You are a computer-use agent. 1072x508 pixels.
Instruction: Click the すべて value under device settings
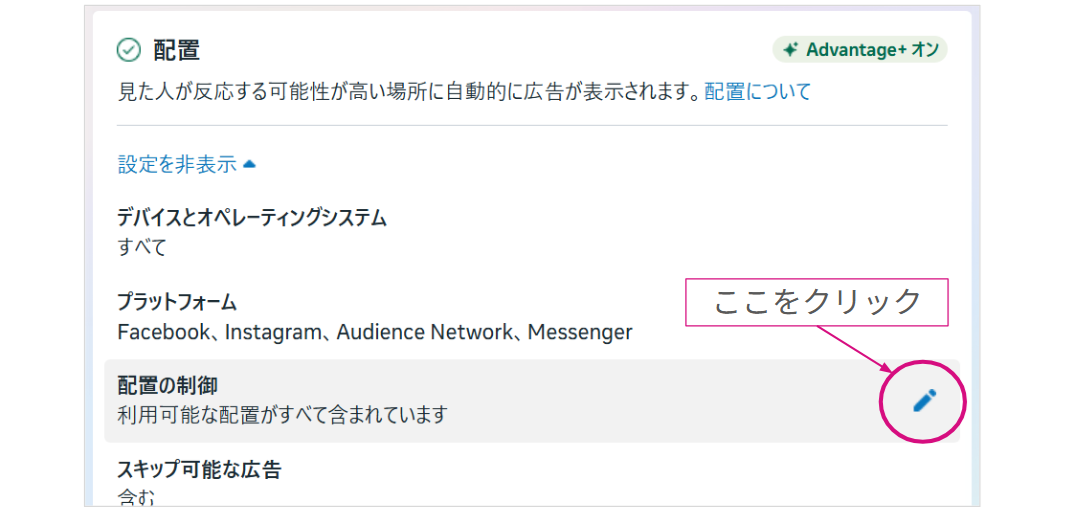142,246
